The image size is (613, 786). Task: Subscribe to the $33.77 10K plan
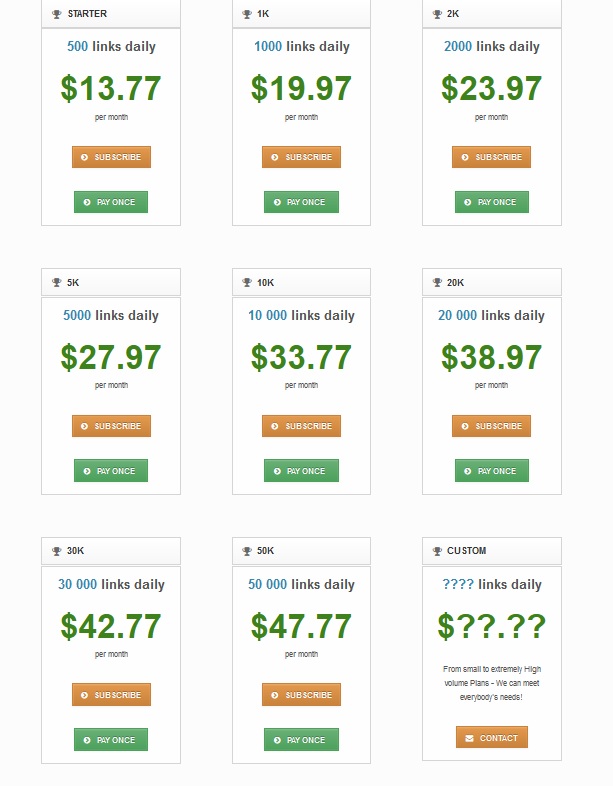click(301, 426)
